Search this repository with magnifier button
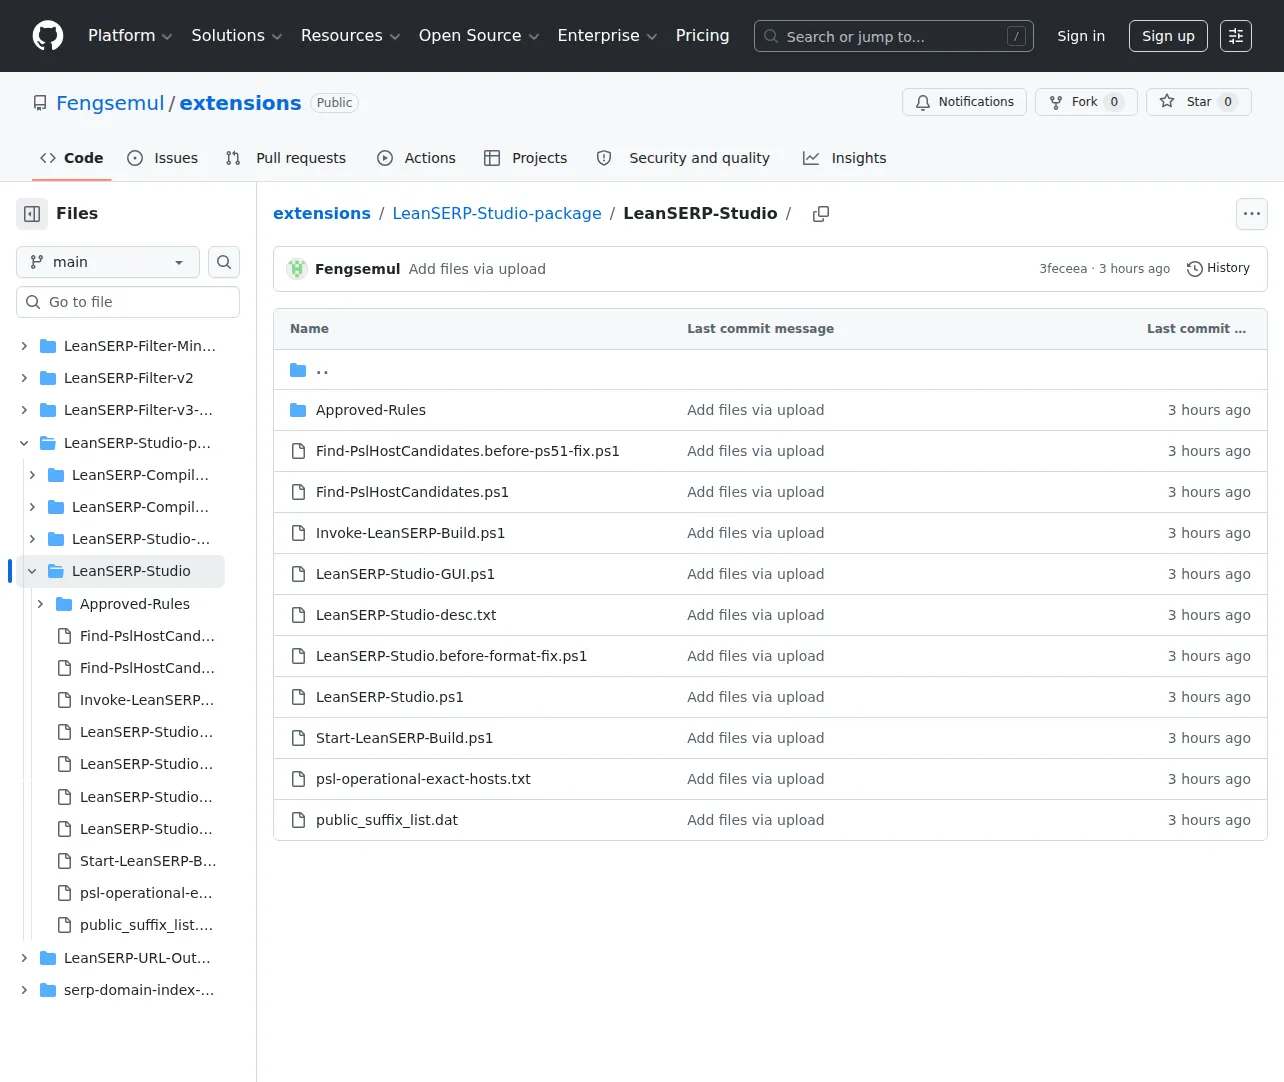 pyautogui.click(x=224, y=262)
